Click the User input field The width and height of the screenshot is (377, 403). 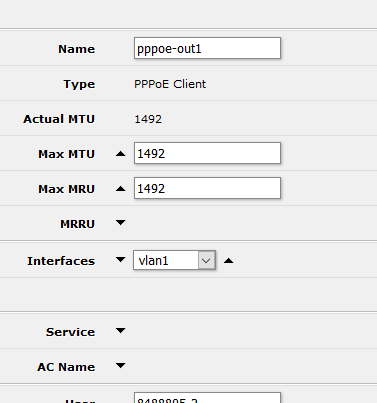(x=207, y=398)
